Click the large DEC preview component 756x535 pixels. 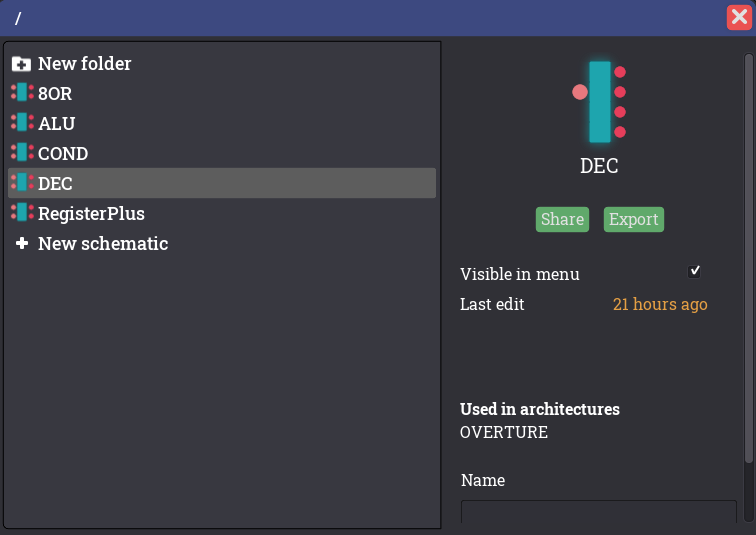(600, 101)
